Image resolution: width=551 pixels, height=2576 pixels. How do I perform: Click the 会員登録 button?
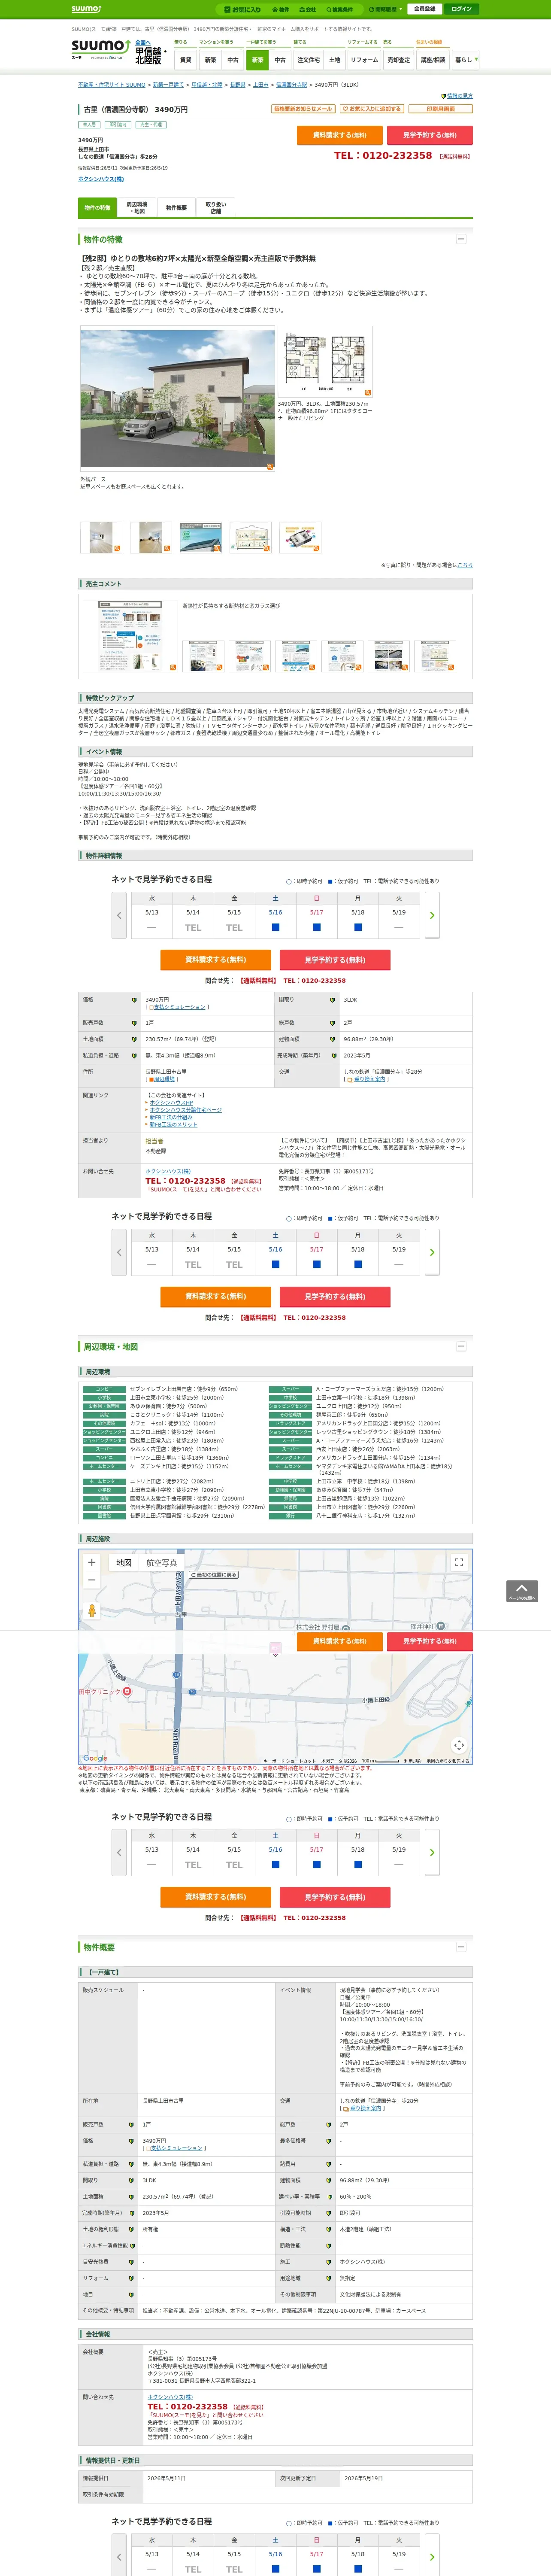click(x=424, y=9)
